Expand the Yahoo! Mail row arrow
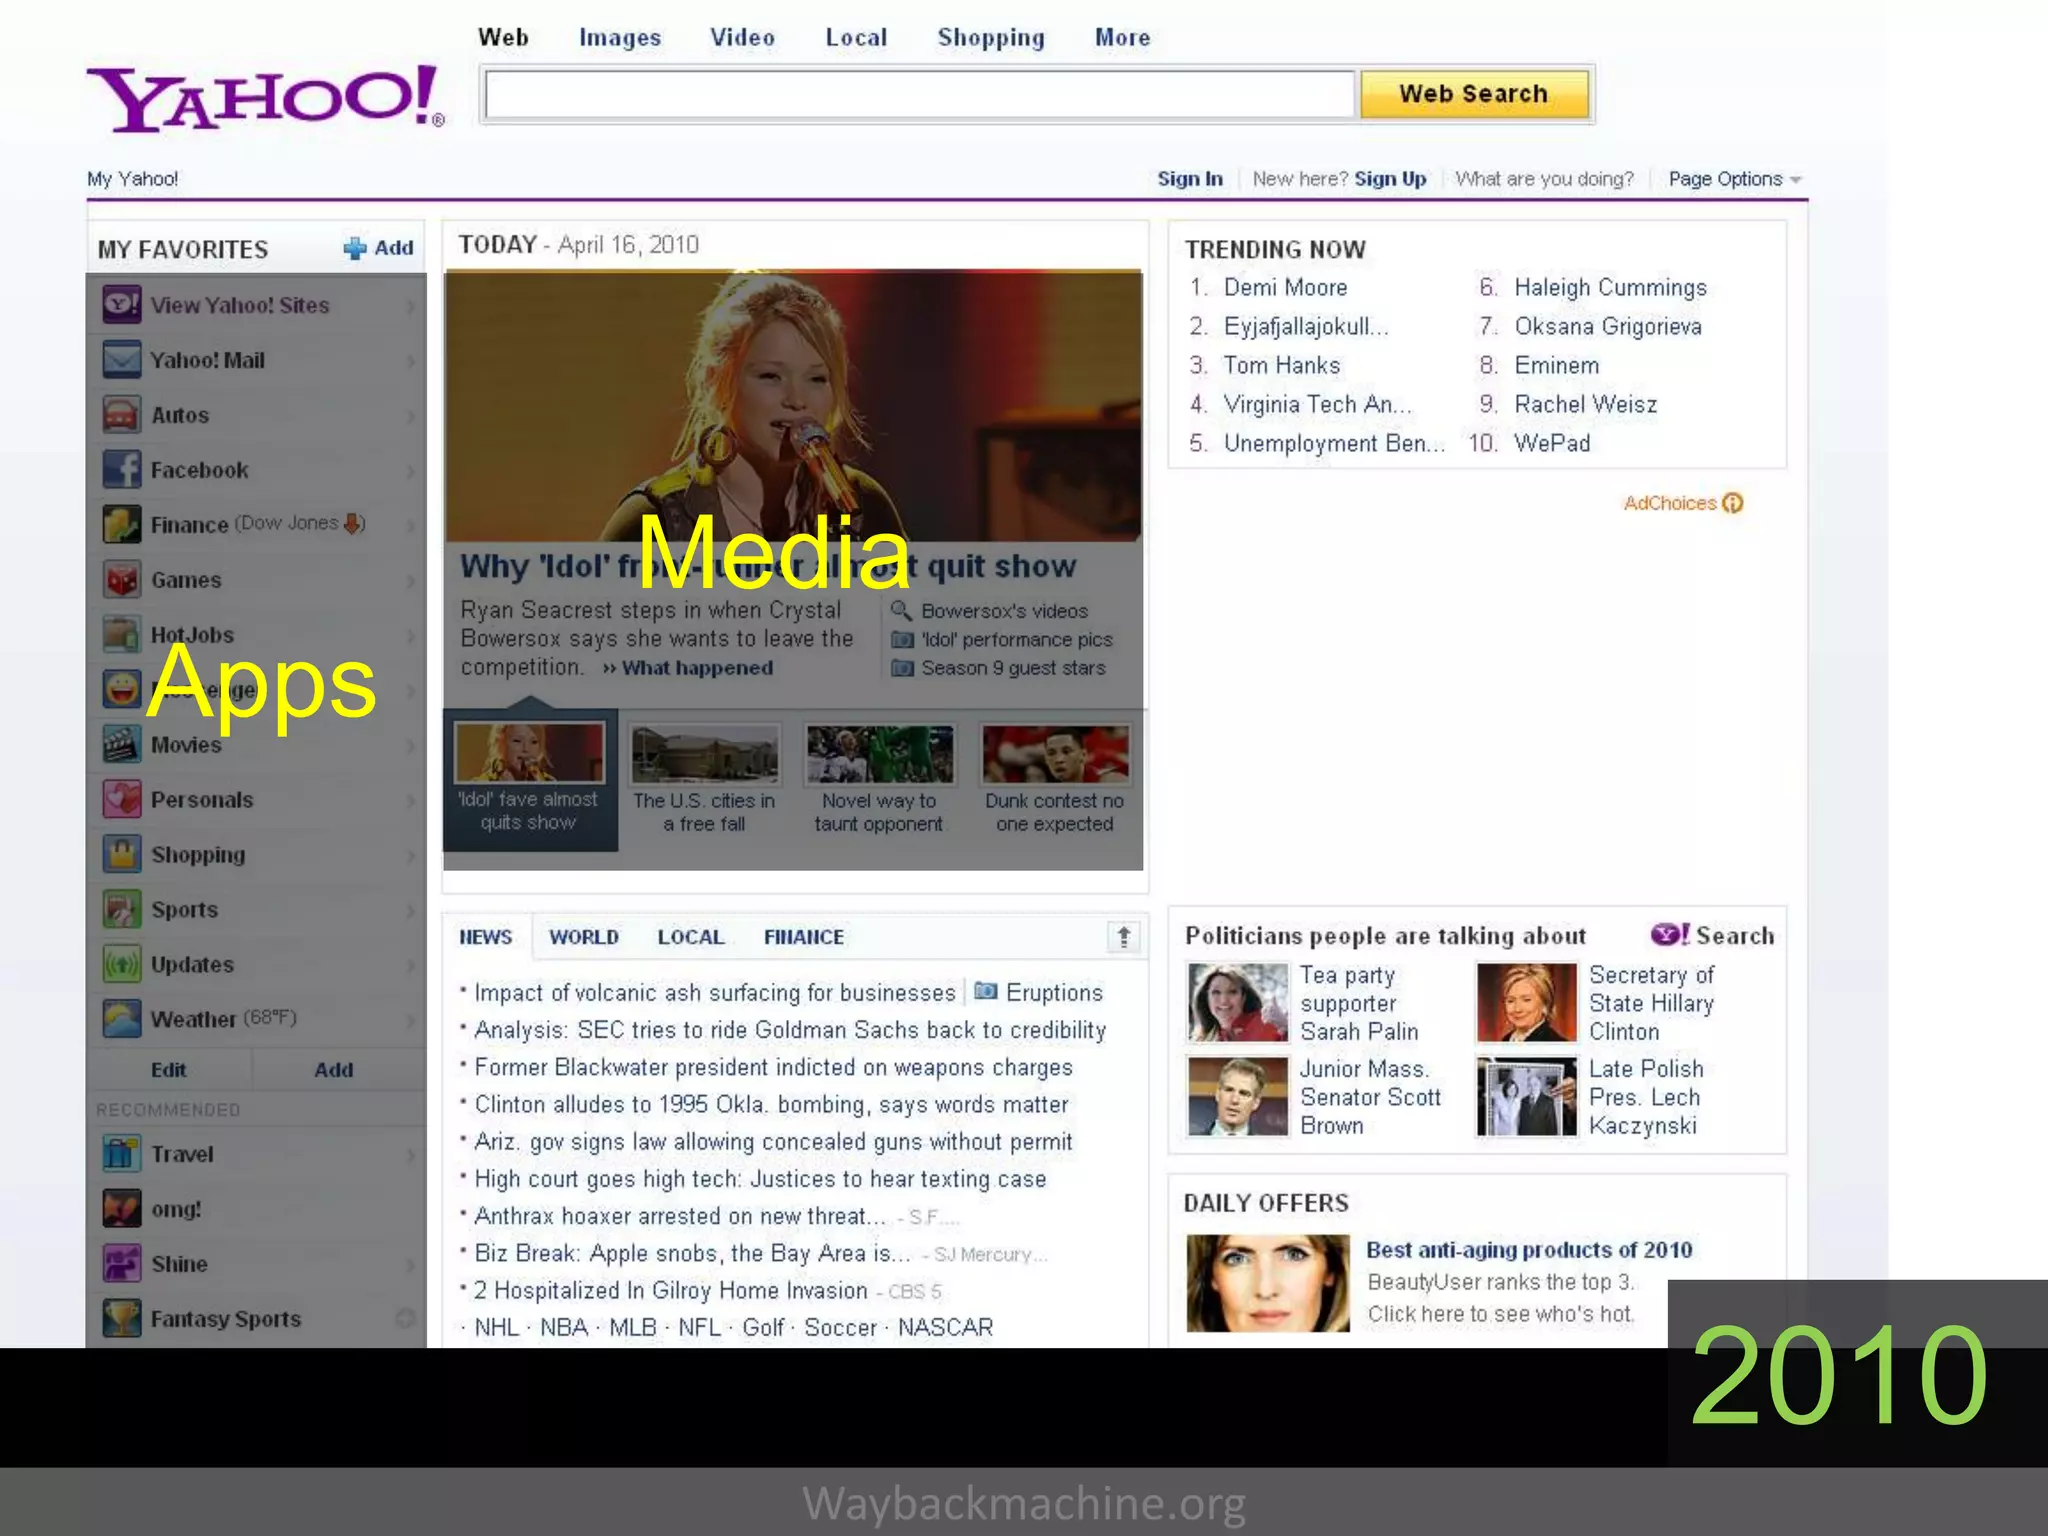 click(410, 360)
